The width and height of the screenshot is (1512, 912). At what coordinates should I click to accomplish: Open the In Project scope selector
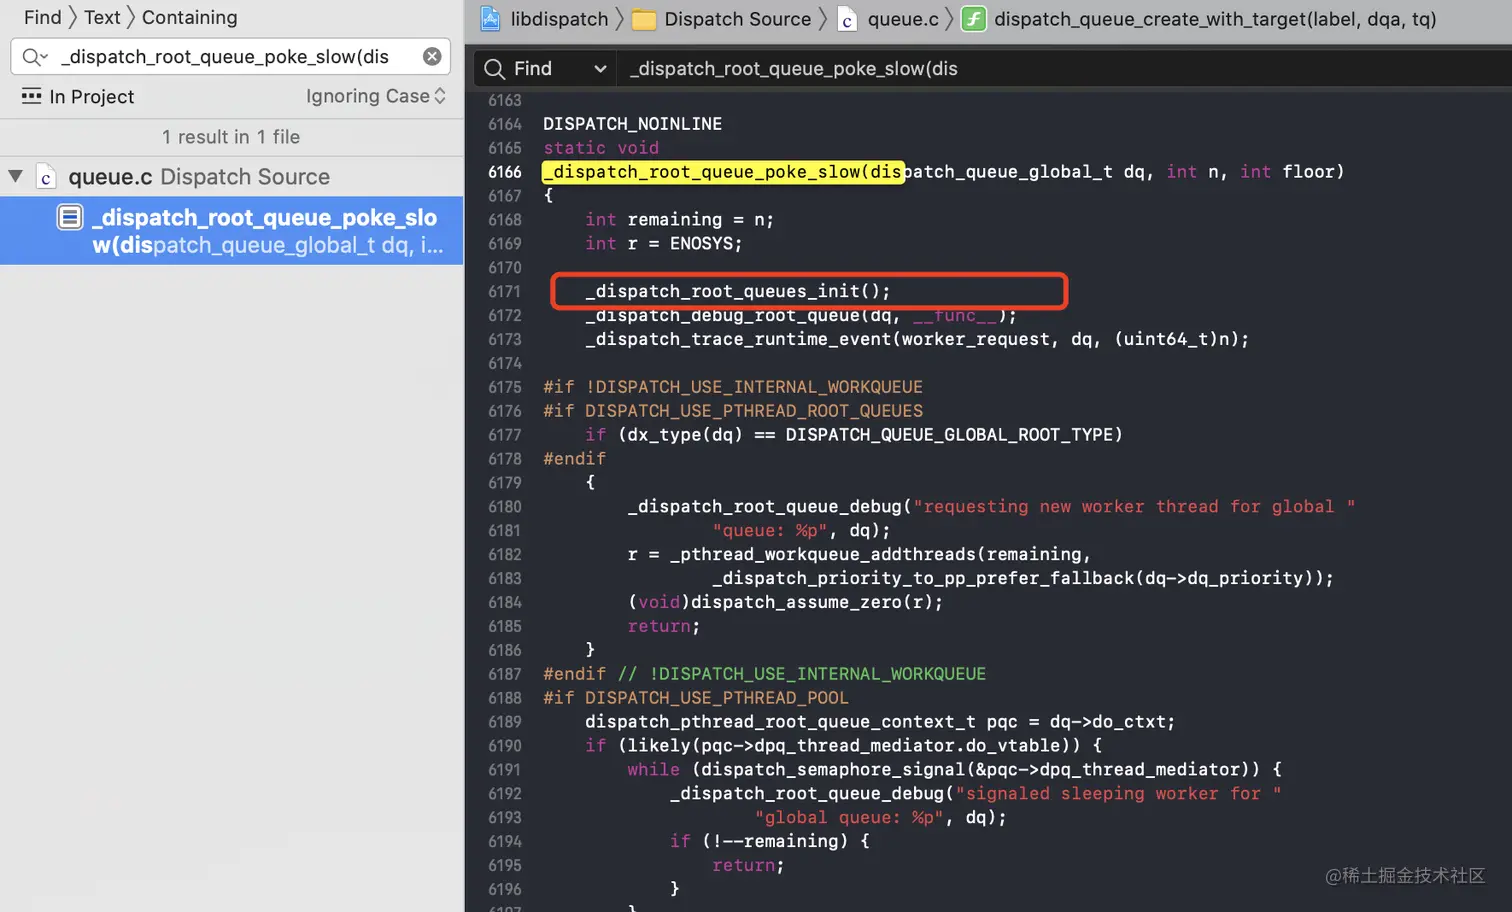pos(78,97)
